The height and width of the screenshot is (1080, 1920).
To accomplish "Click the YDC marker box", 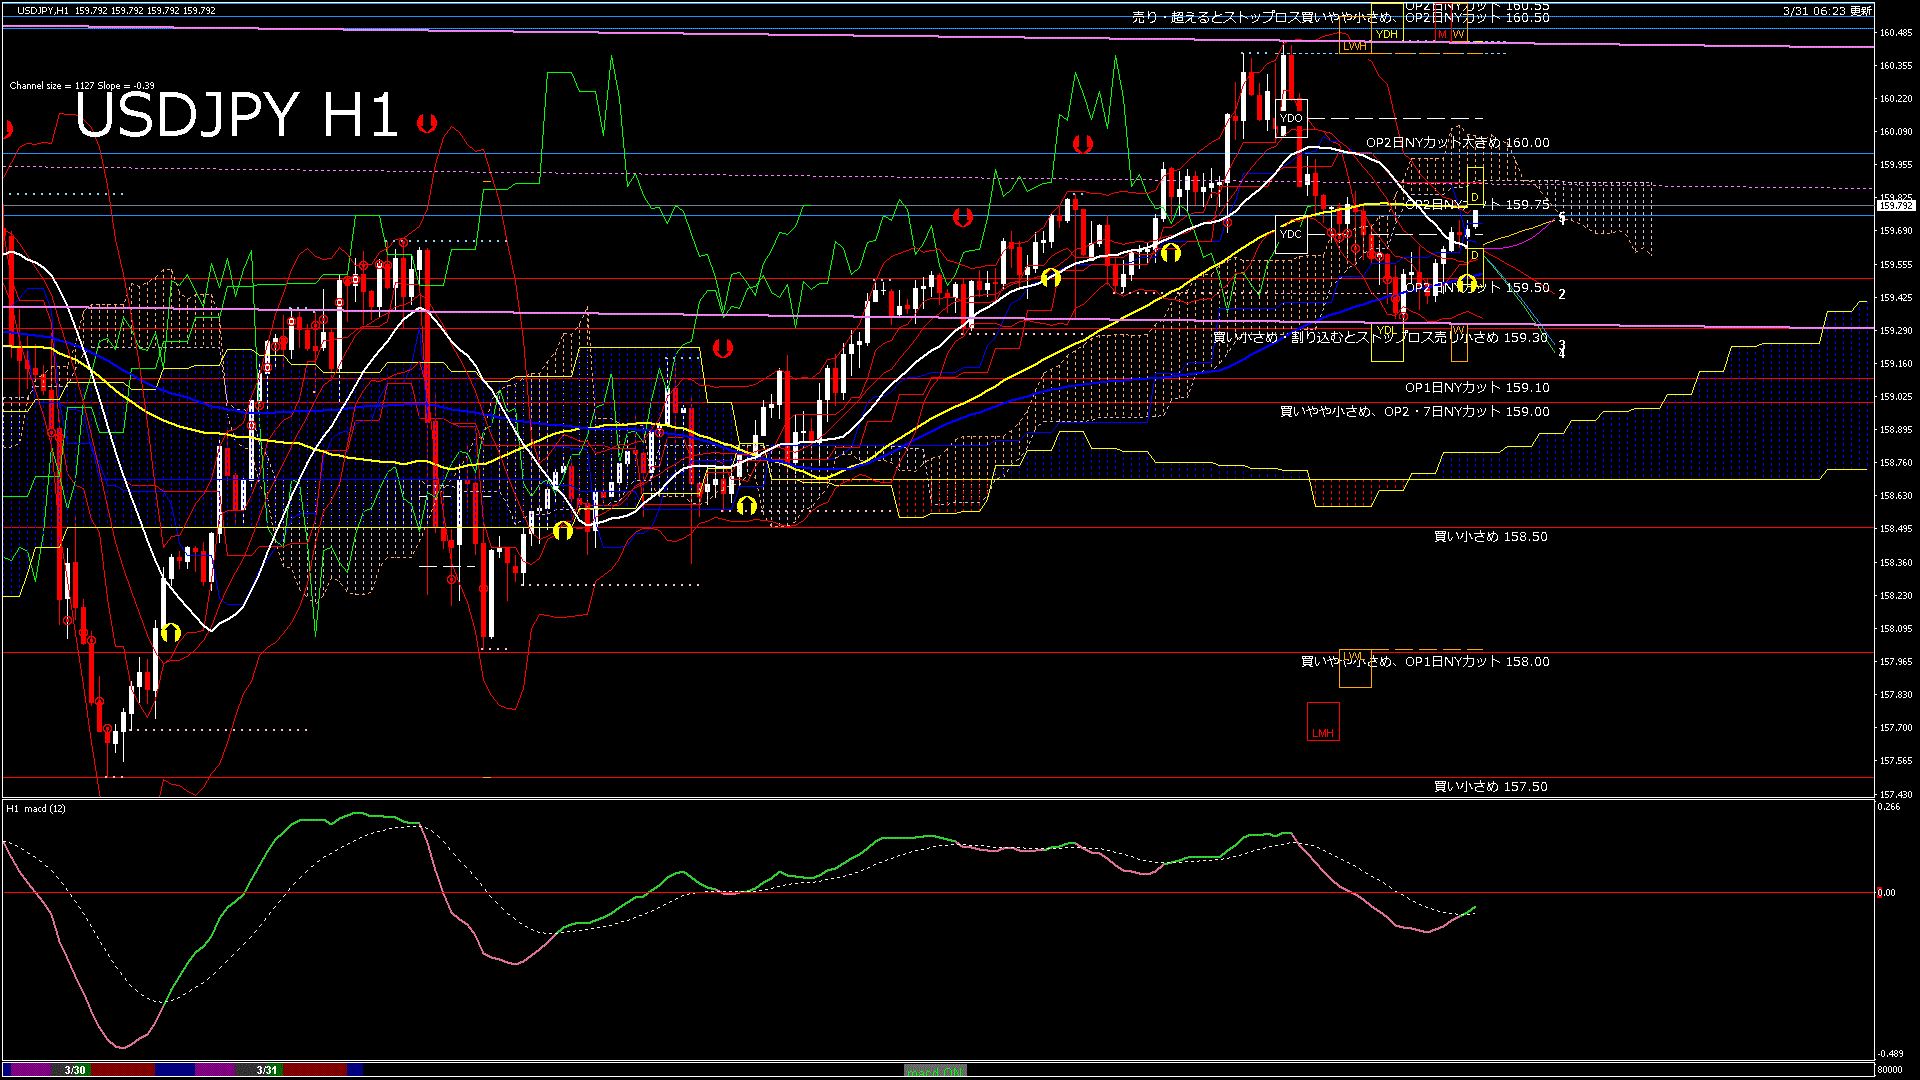I will click(1291, 234).
